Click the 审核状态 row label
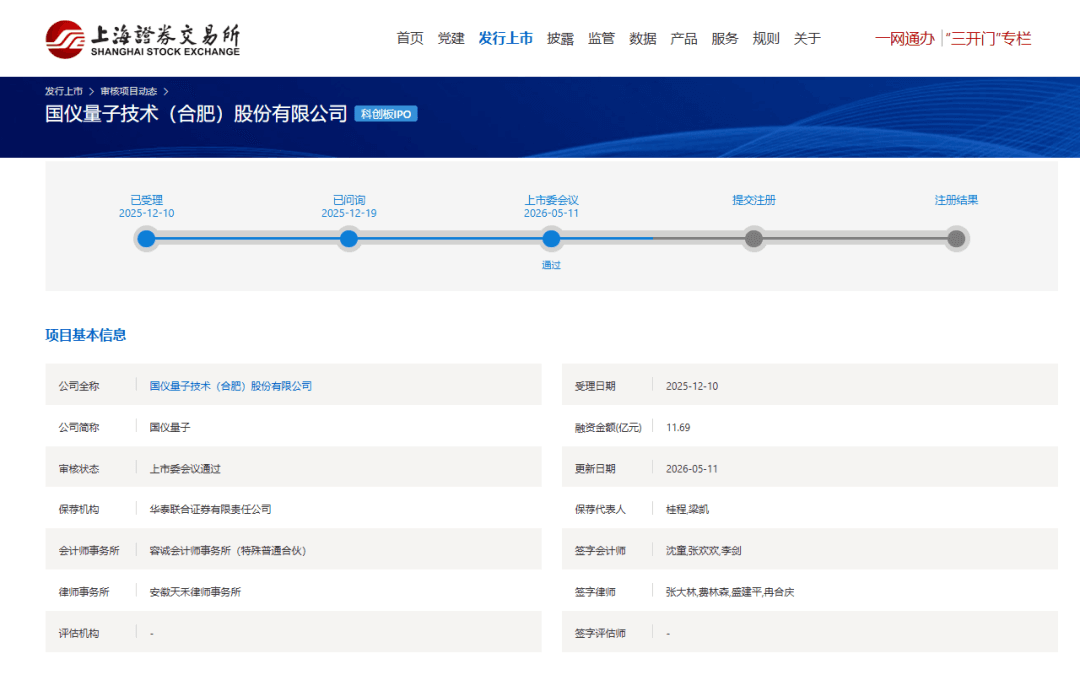This screenshot has width=1080, height=675. (79, 468)
